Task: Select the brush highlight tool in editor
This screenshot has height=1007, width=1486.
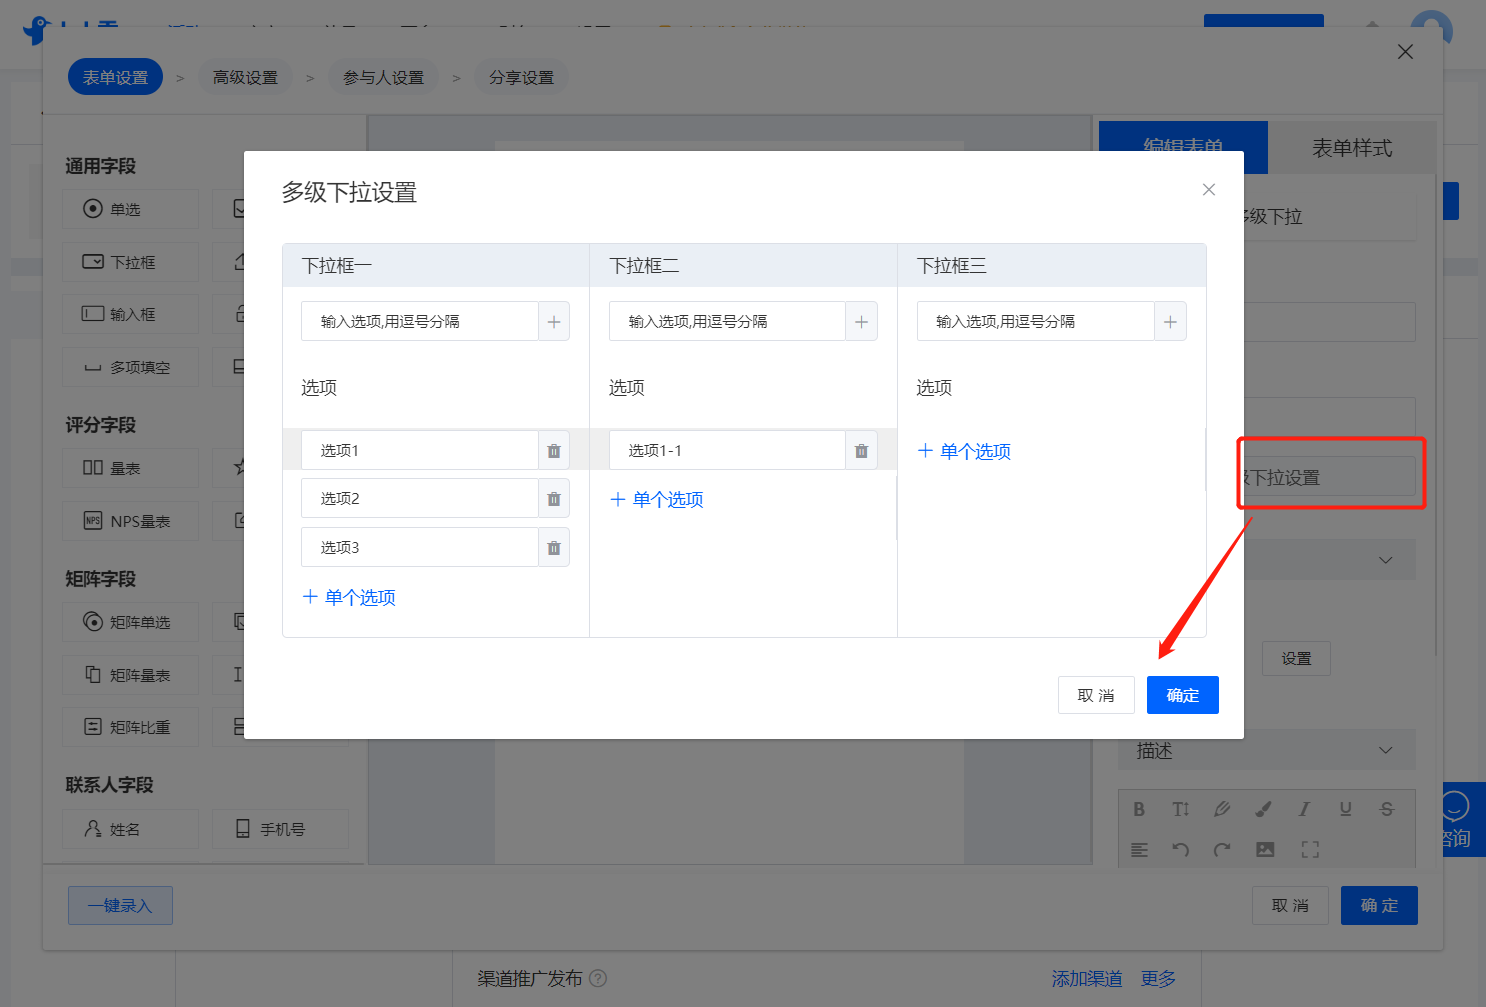Action: 1263,809
